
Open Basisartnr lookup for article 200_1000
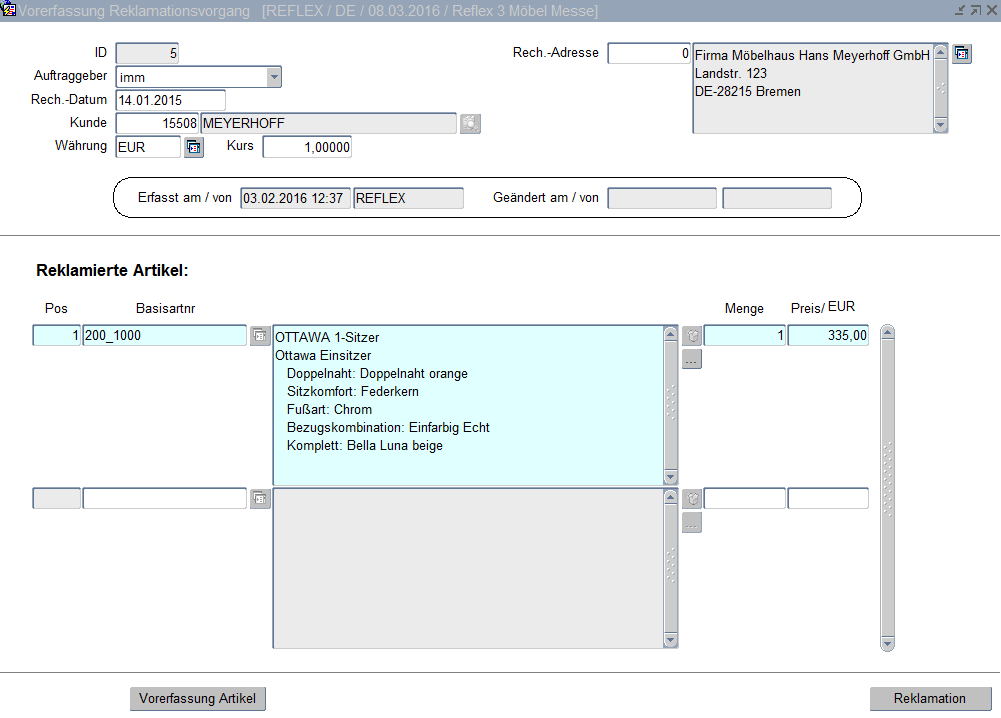coord(260,336)
